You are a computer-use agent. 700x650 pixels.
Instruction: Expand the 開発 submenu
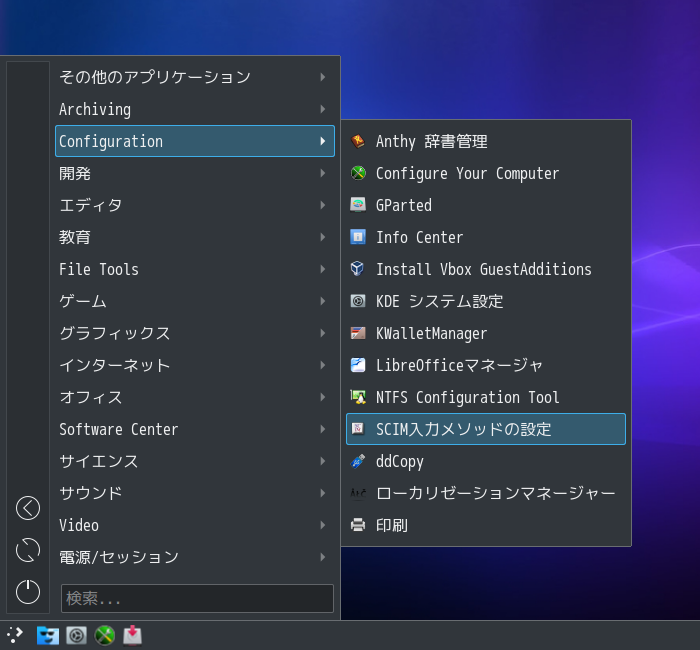[195, 173]
